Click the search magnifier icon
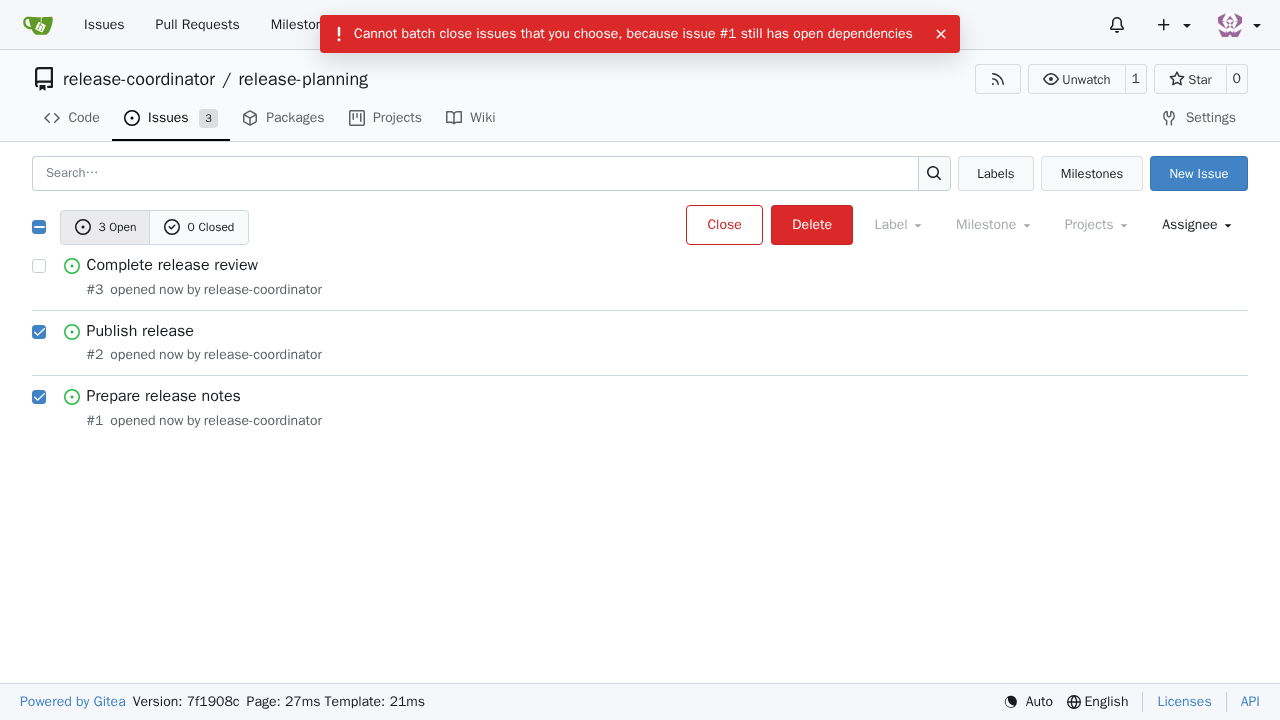Viewport: 1280px width, 720px height. pos(934,173)
